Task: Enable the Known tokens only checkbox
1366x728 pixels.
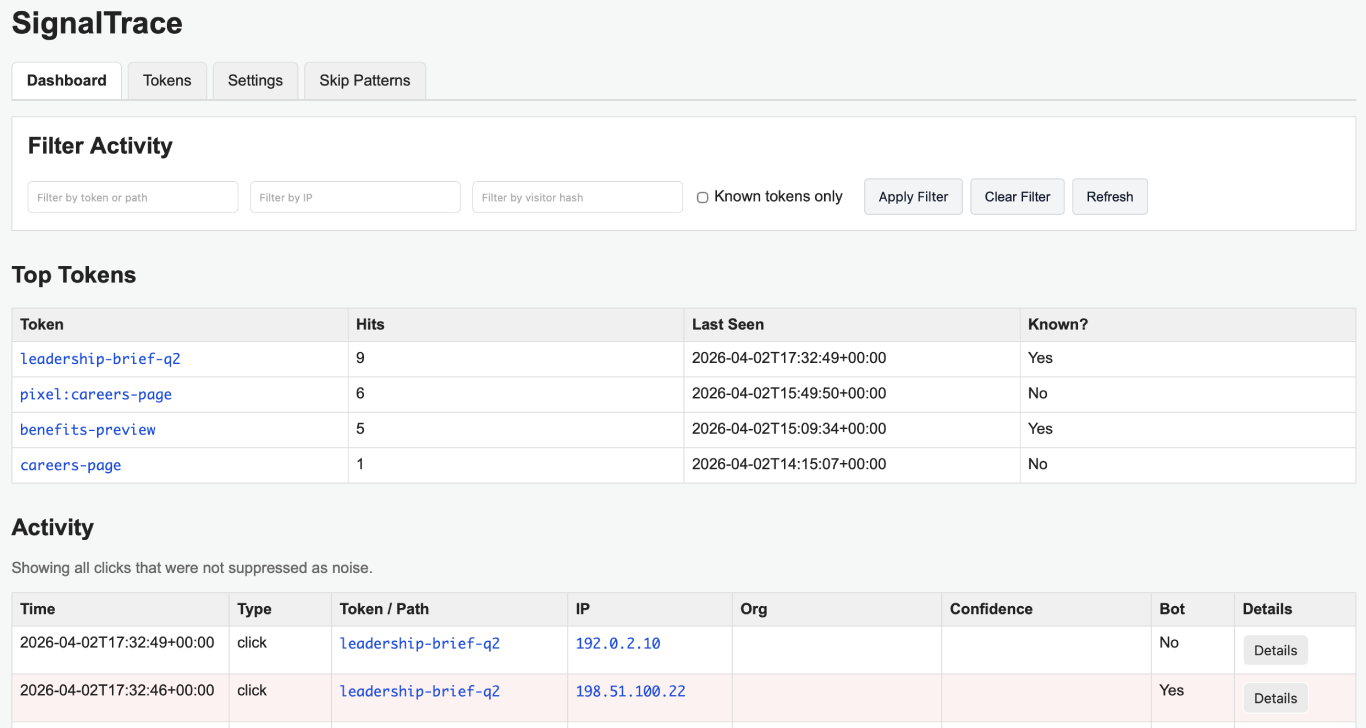Action: 702,197
